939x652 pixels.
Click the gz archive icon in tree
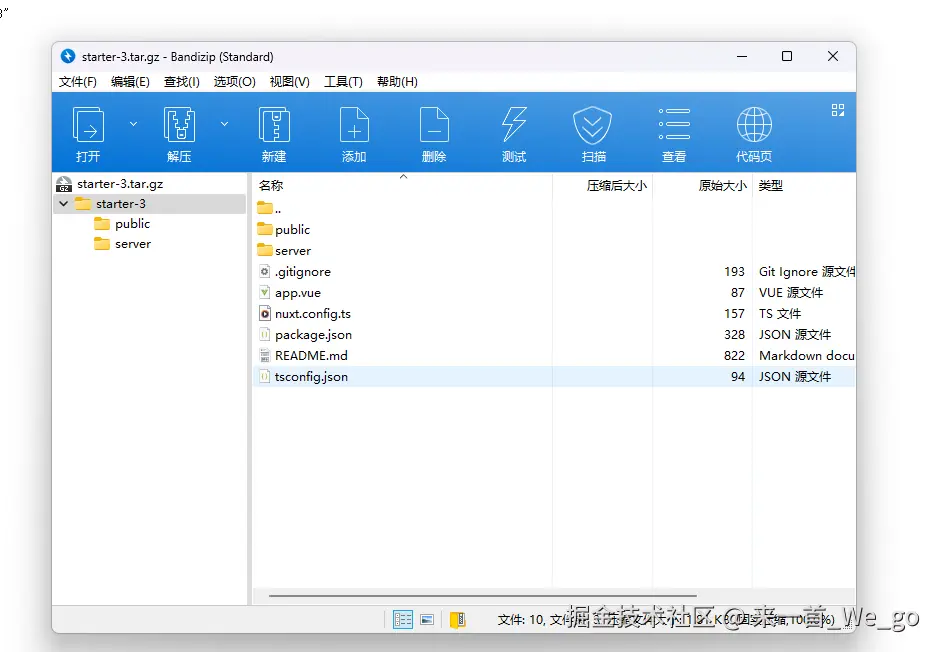(64, 184)
